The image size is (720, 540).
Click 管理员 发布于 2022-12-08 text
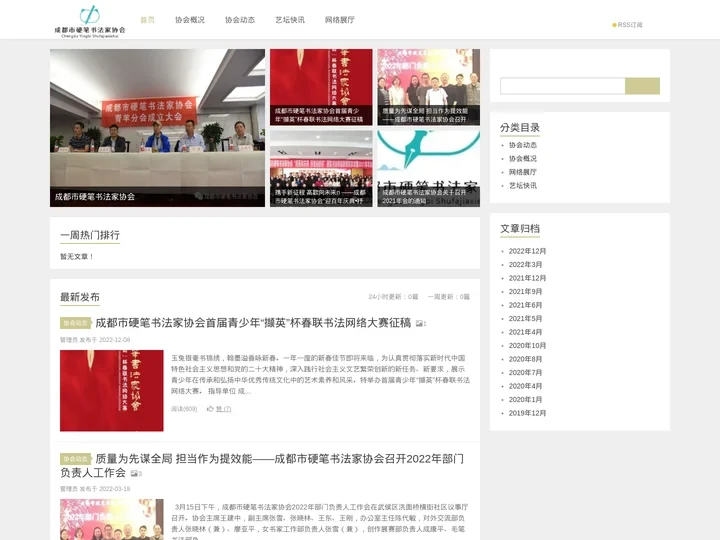pos(95,340)
